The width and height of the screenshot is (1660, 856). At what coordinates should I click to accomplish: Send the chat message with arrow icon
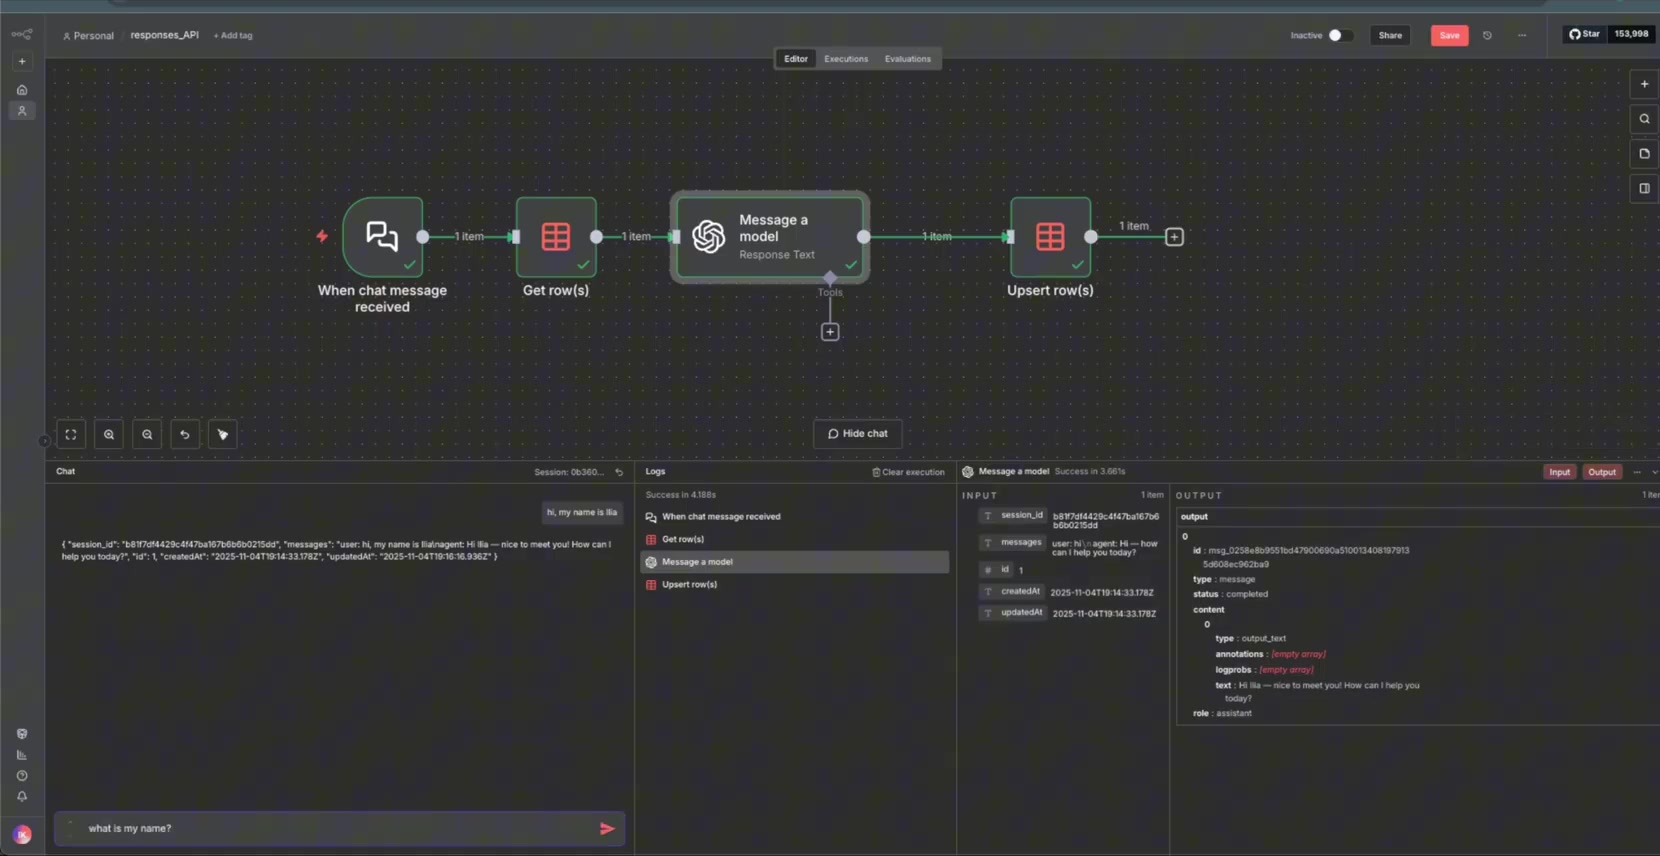(x=607, y=829)
